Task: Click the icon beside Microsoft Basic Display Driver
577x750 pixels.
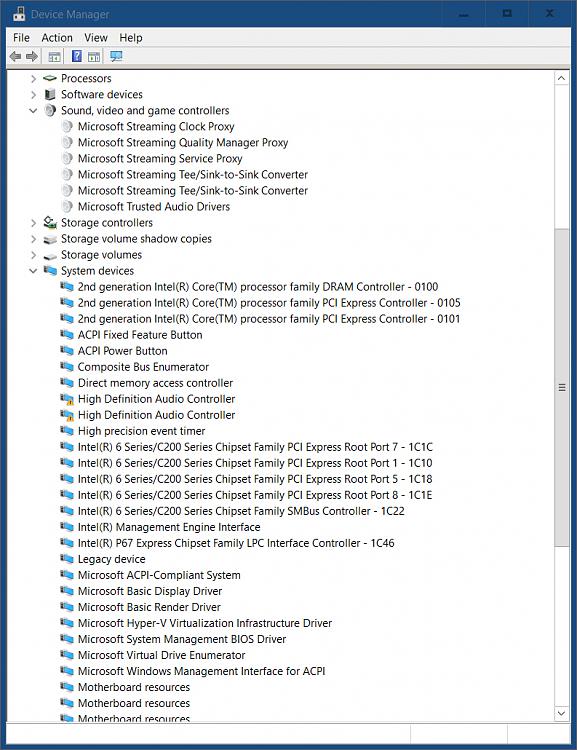Action: pos(67,591)
